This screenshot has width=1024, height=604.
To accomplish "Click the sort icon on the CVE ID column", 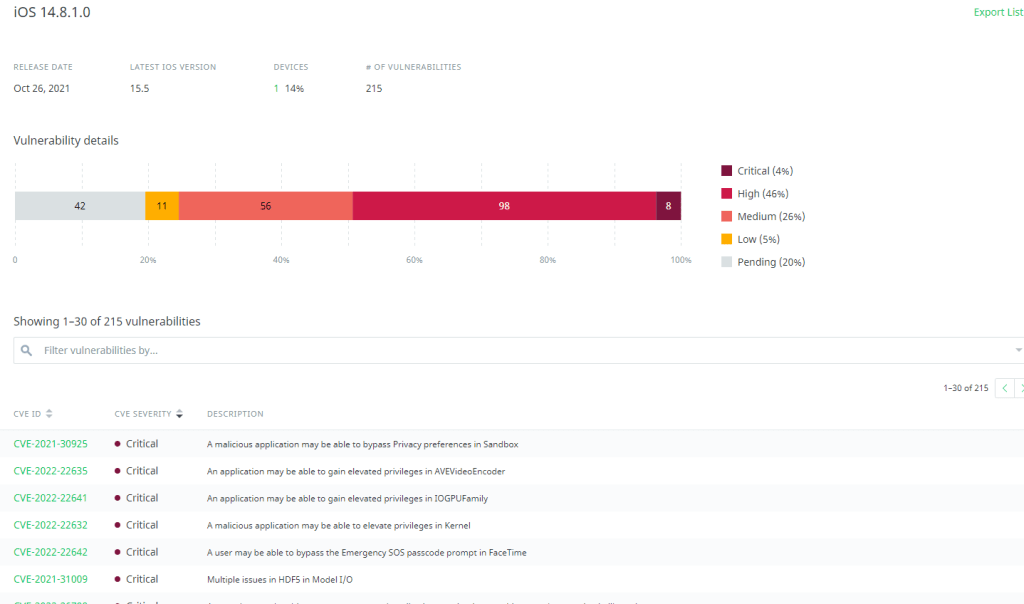I will click(x=48, y=413).
